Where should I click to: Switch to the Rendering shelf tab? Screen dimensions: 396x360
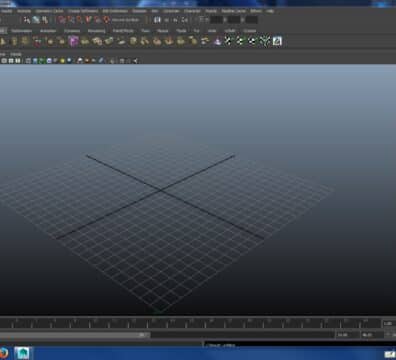coord(97,31)
